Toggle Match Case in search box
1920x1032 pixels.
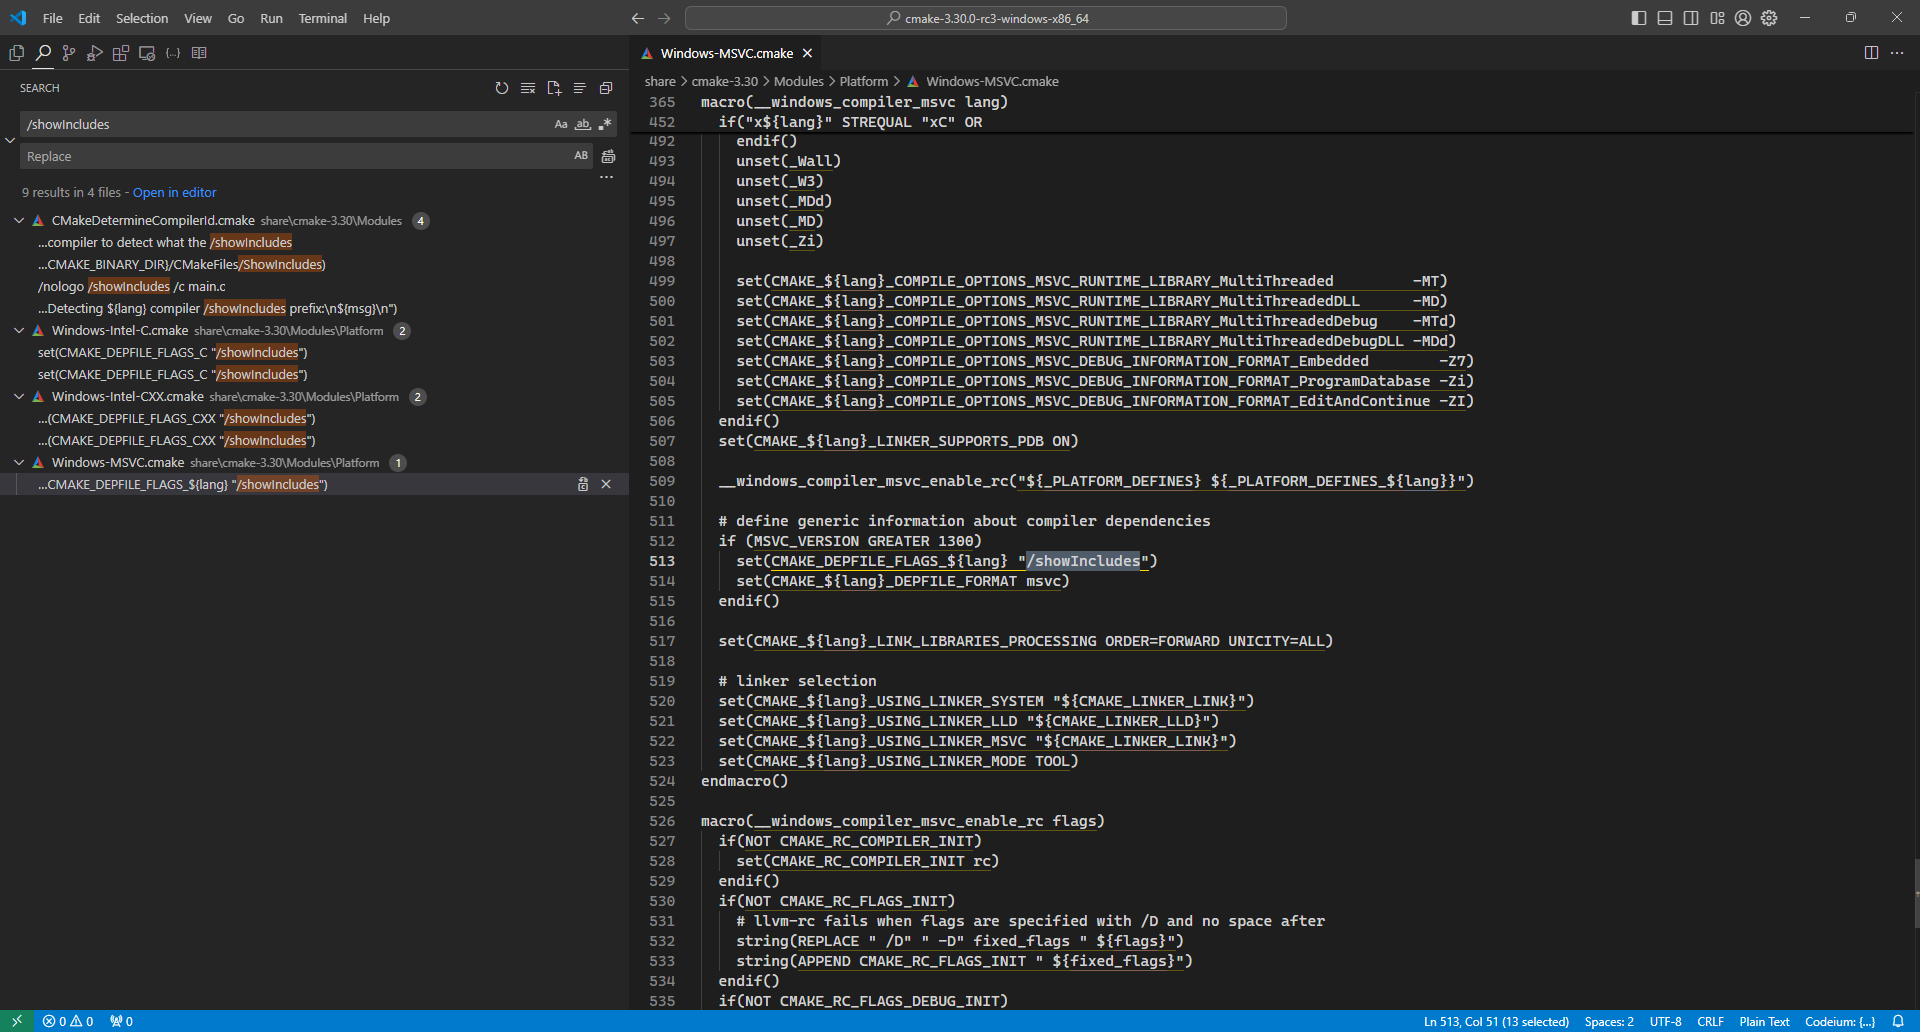[x=561, y=124]
